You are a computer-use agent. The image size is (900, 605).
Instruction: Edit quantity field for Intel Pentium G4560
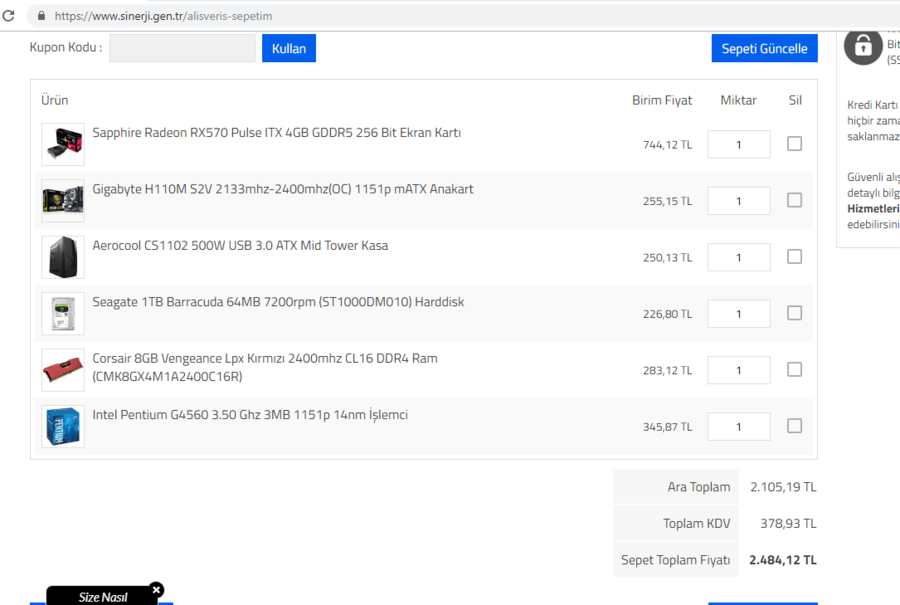pyautogui.click(x=739, y=426)
